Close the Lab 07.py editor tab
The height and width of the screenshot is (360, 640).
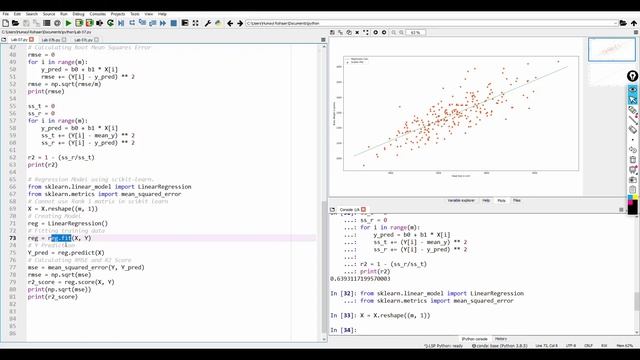click(31, 40)
